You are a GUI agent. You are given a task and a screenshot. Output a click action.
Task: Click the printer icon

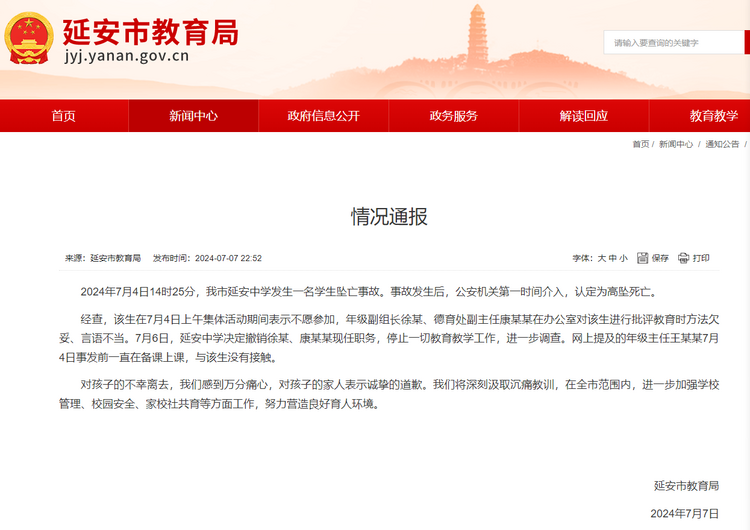684,258
